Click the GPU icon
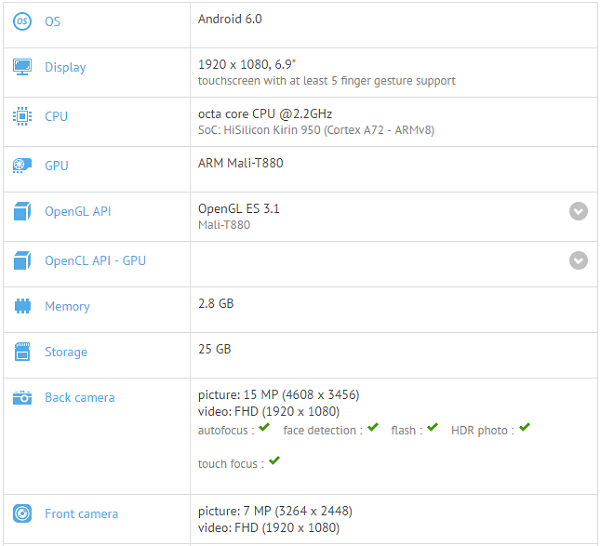 click(x=22, y=165)
